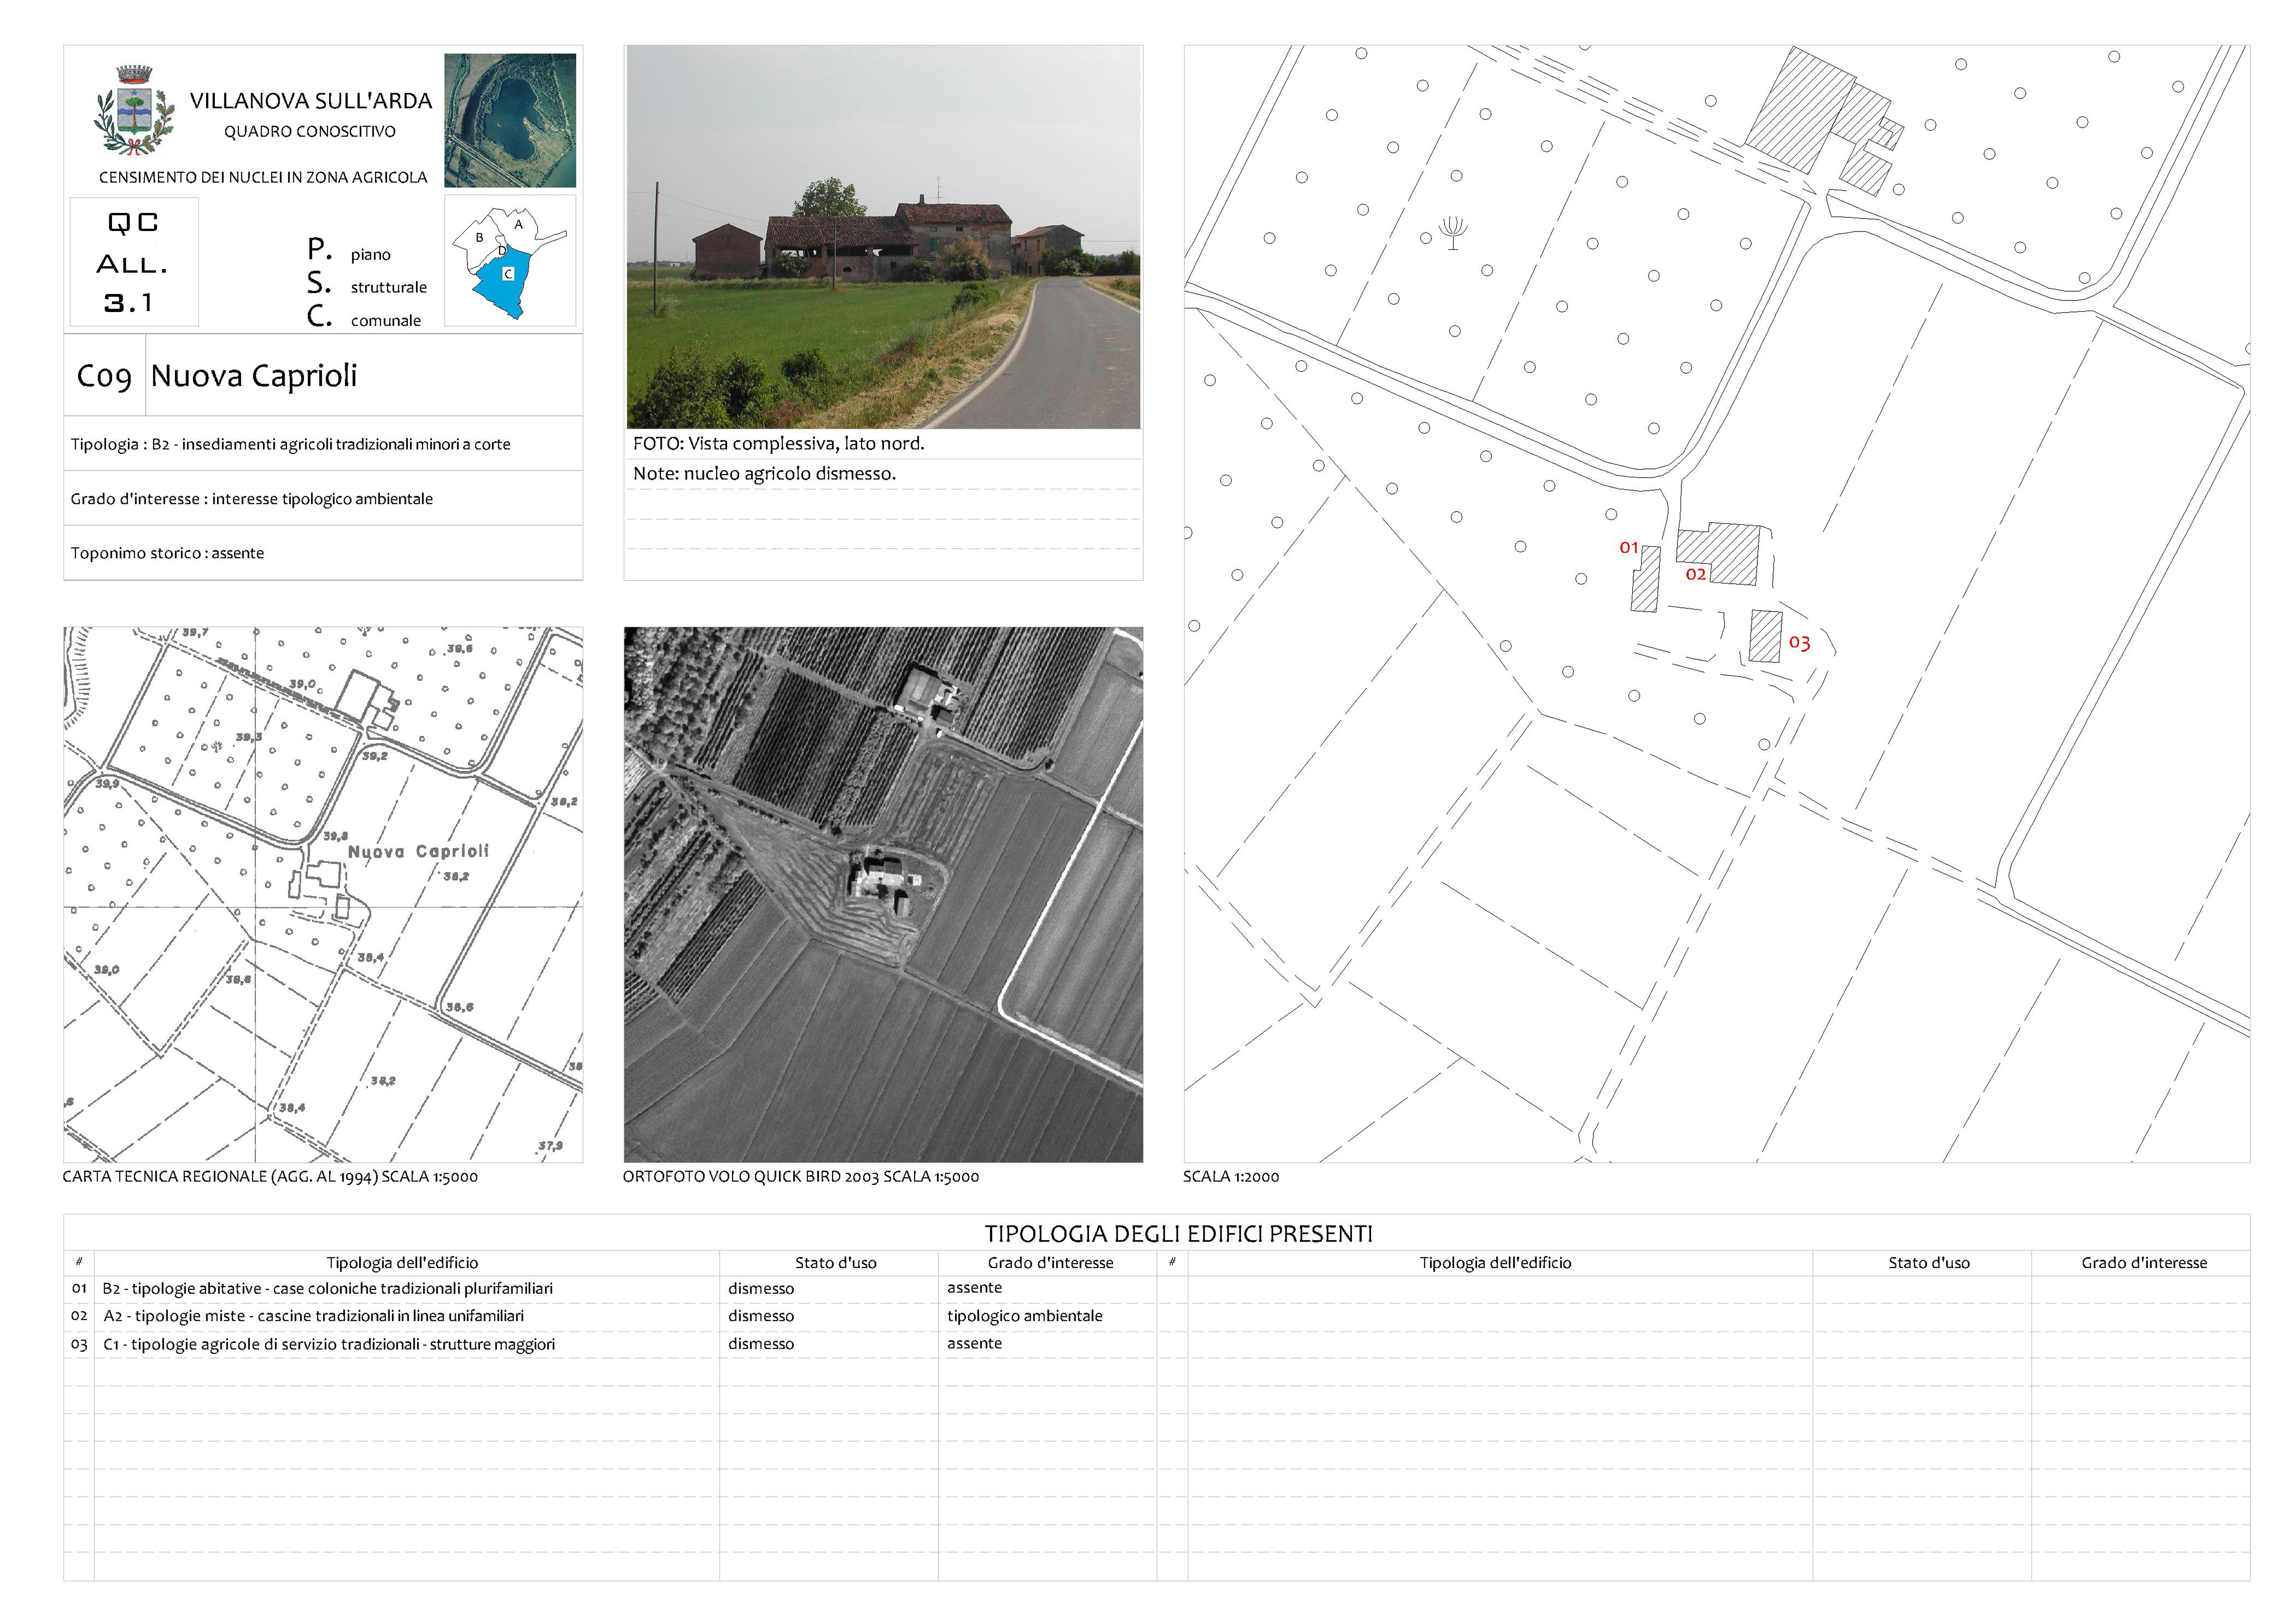Image resolution: width=2296 pixels, height=1624 pixels.
Task: Click the QUADRO CONOSCITIVO subtitle
Action: [310, 132]
